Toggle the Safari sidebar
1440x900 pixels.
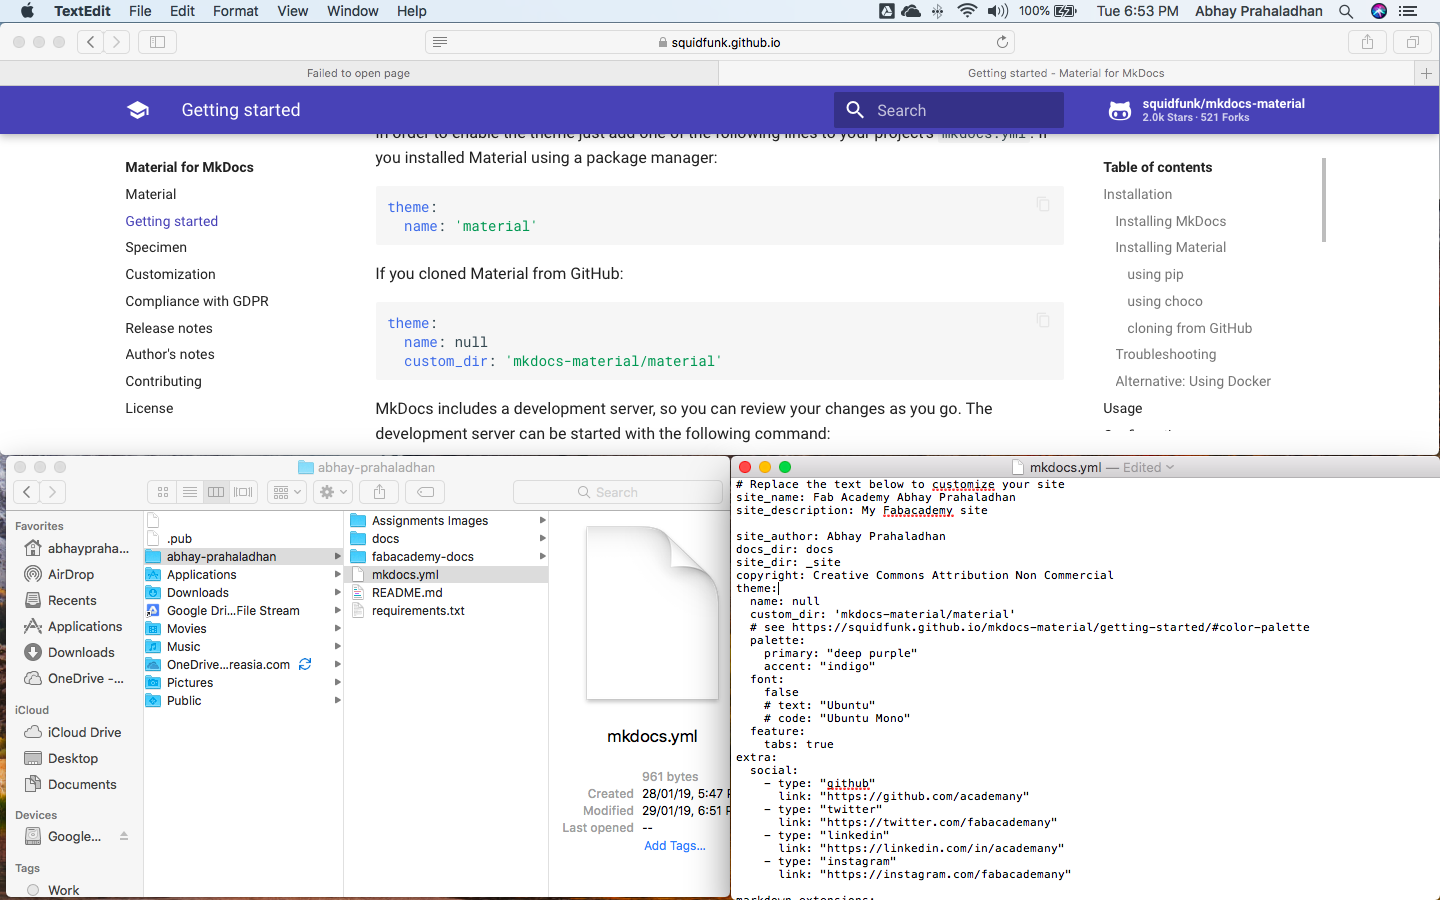coord(157,42)
